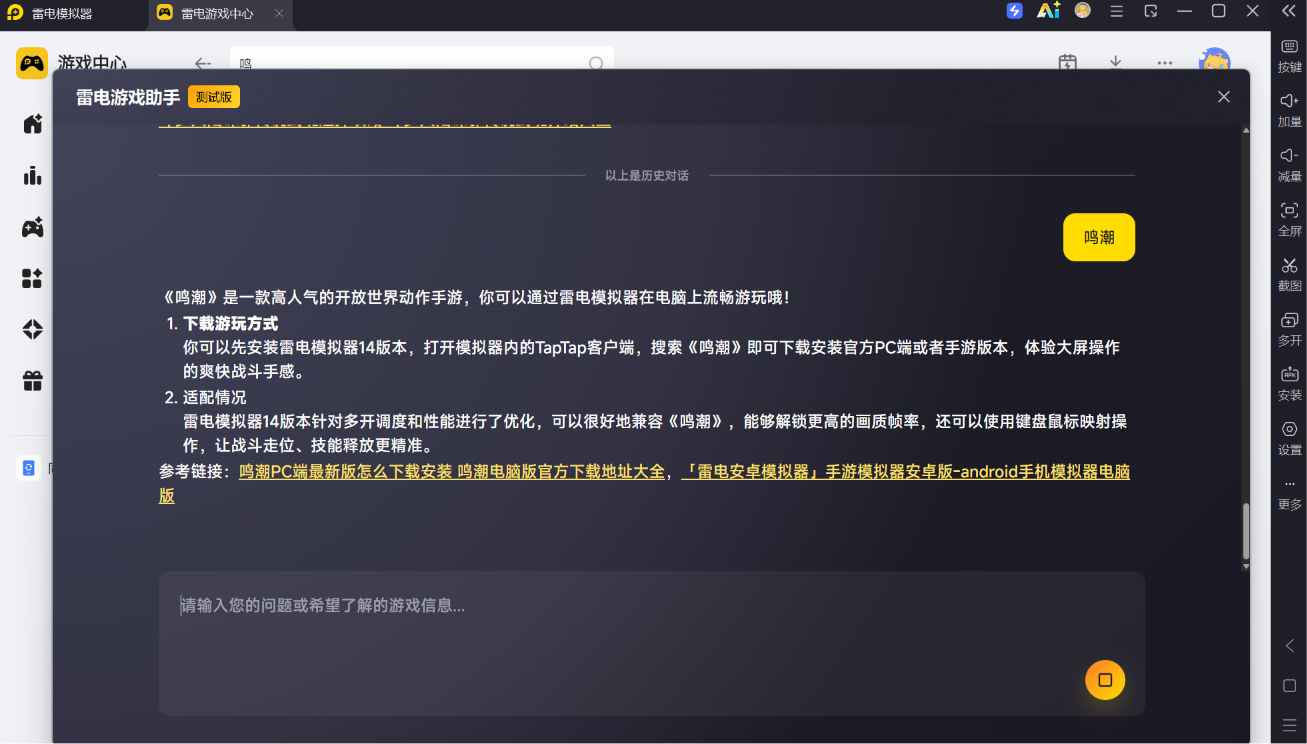Click the 测试版 beta badge
The width and height of the screenshot is (1307, 744).
pos(214,97)
